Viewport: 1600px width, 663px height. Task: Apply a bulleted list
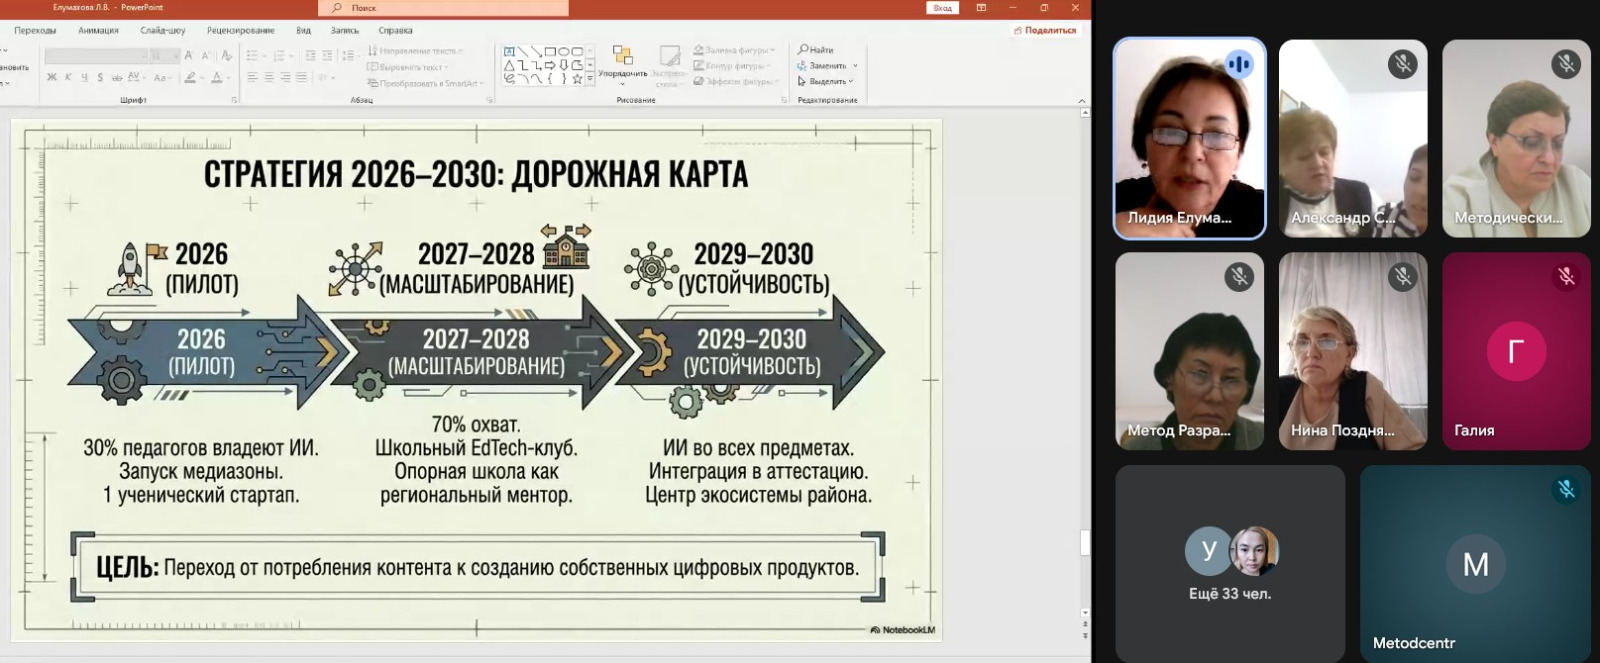coord(253,56)
